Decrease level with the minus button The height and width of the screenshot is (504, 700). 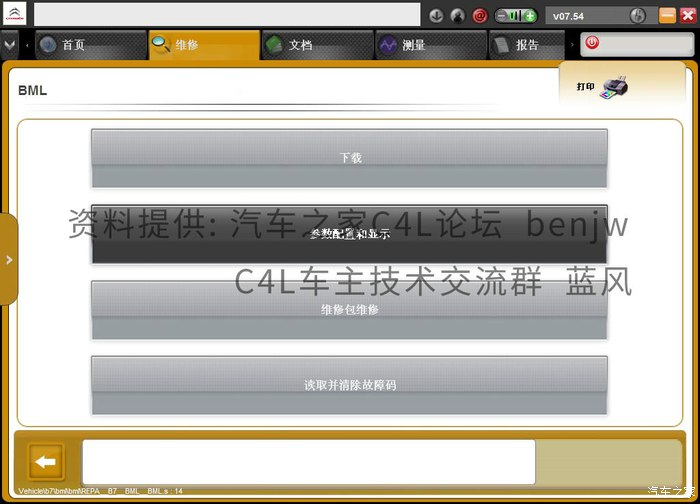pyautogui.click(x=501, y=16)
